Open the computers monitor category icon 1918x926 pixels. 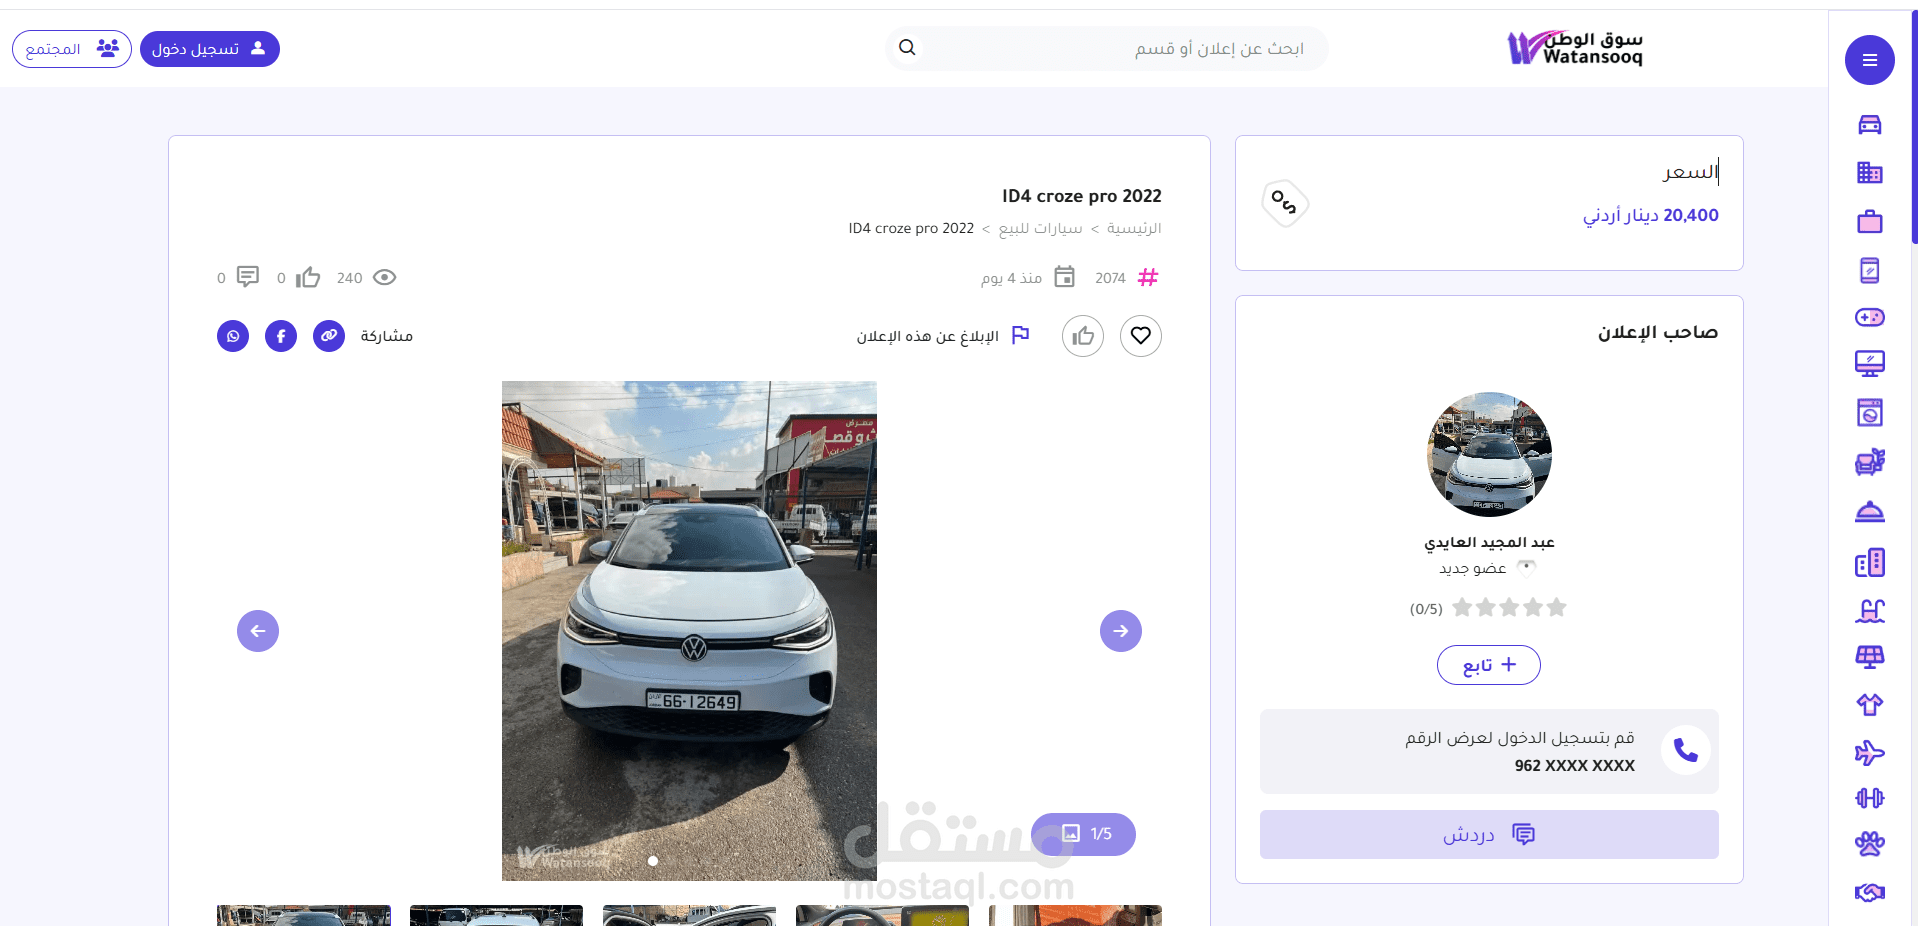[1869, 364]
